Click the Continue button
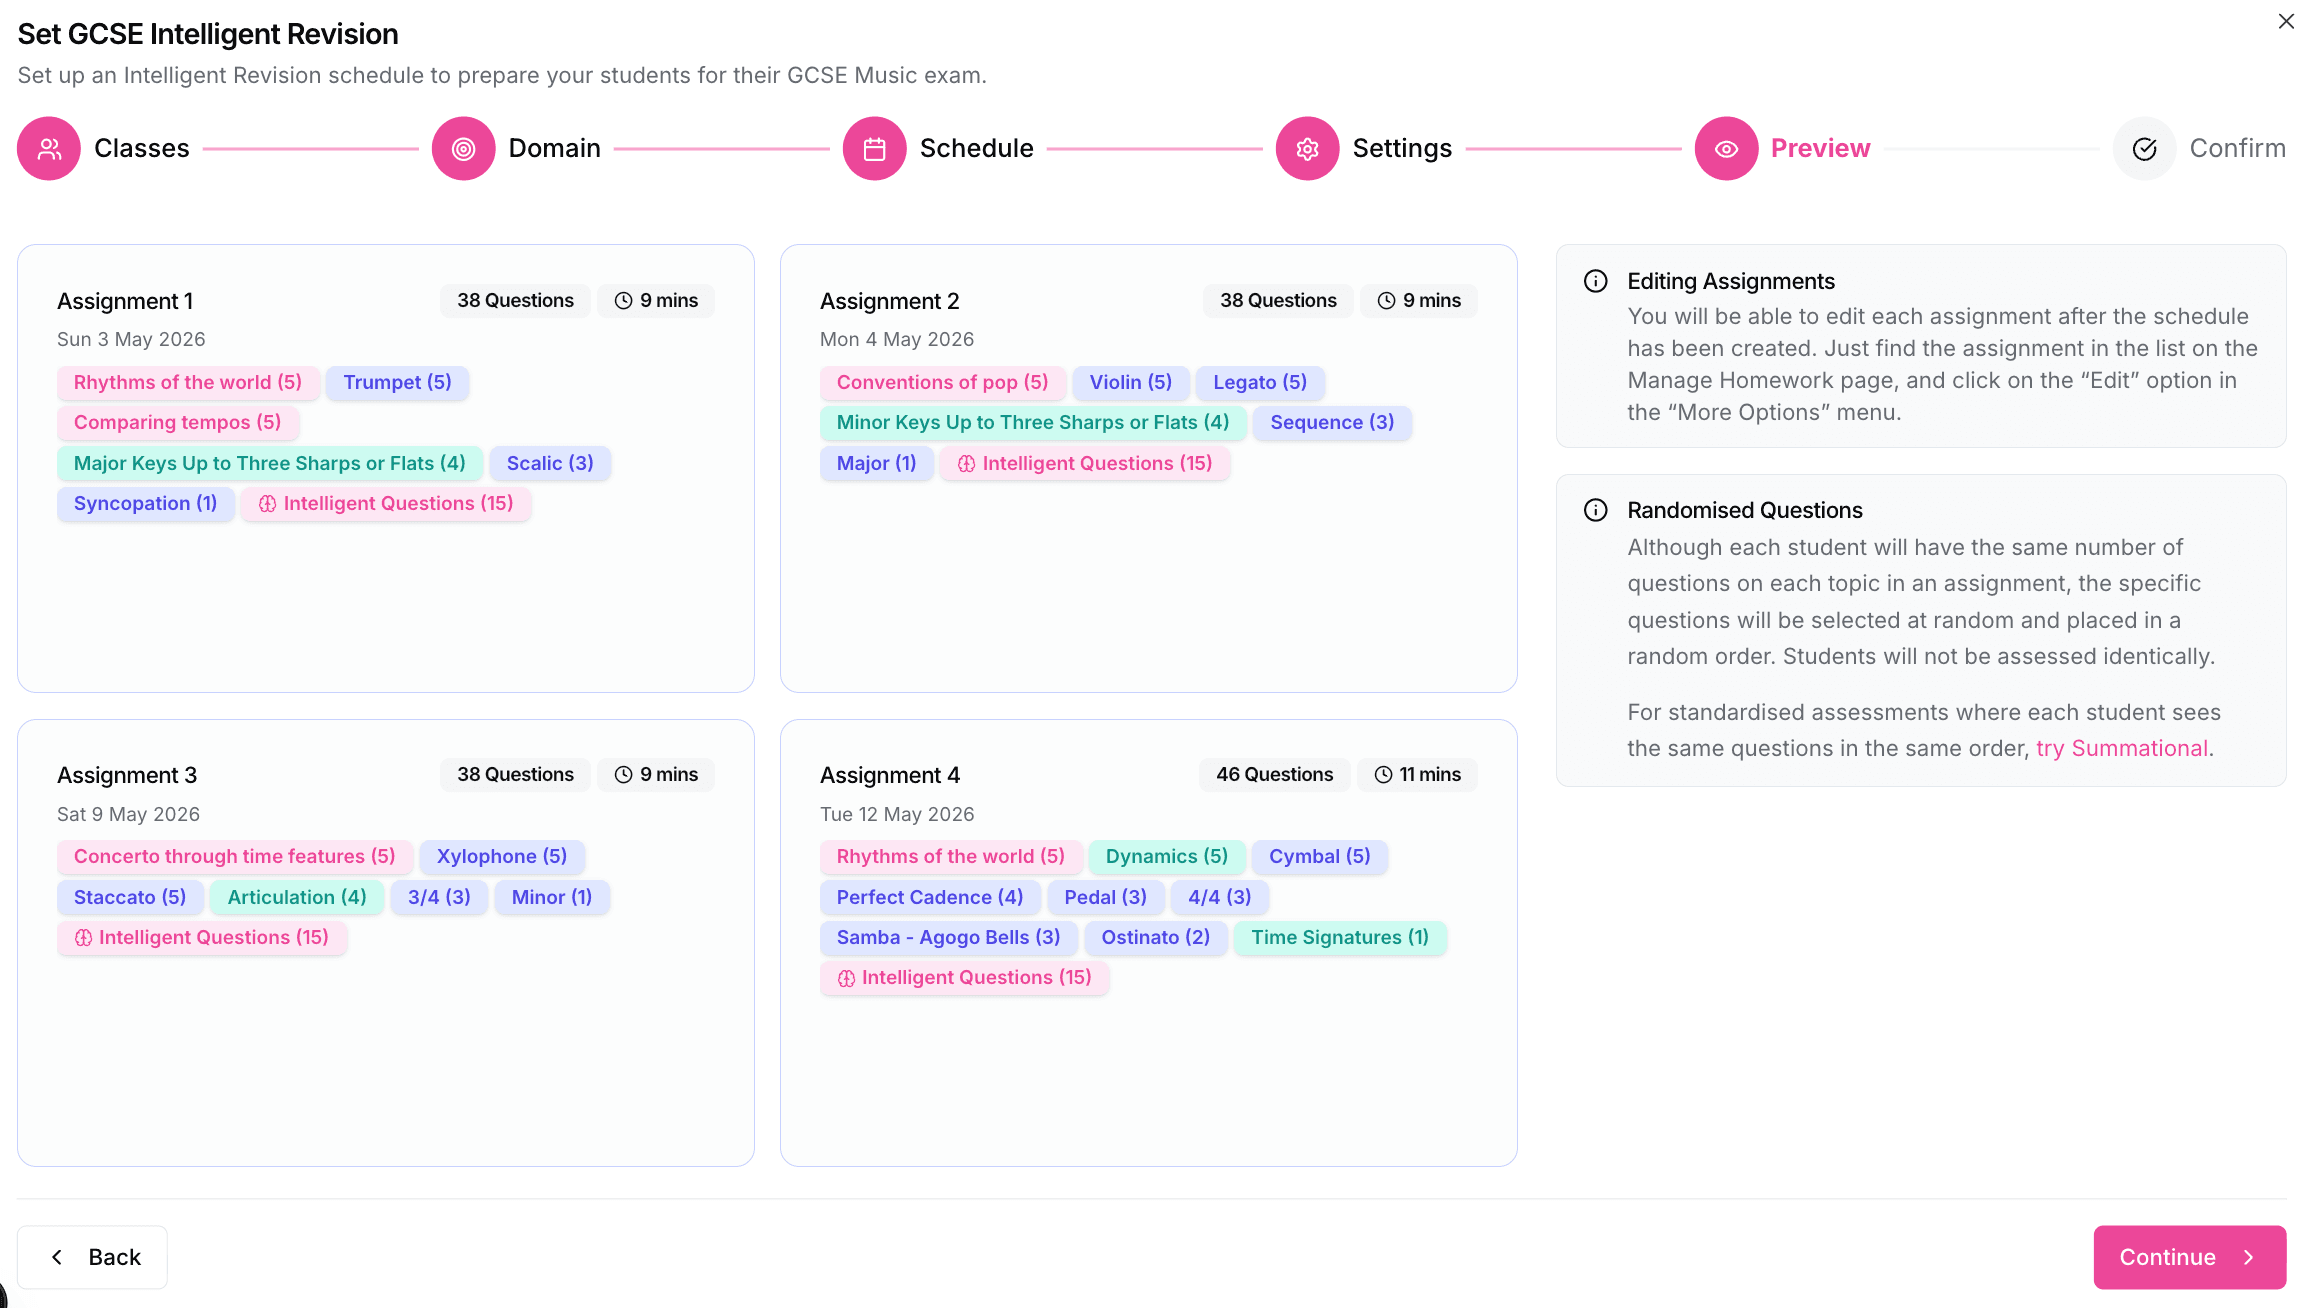This screenshot has height=1308, width=2302. 2189,1257
